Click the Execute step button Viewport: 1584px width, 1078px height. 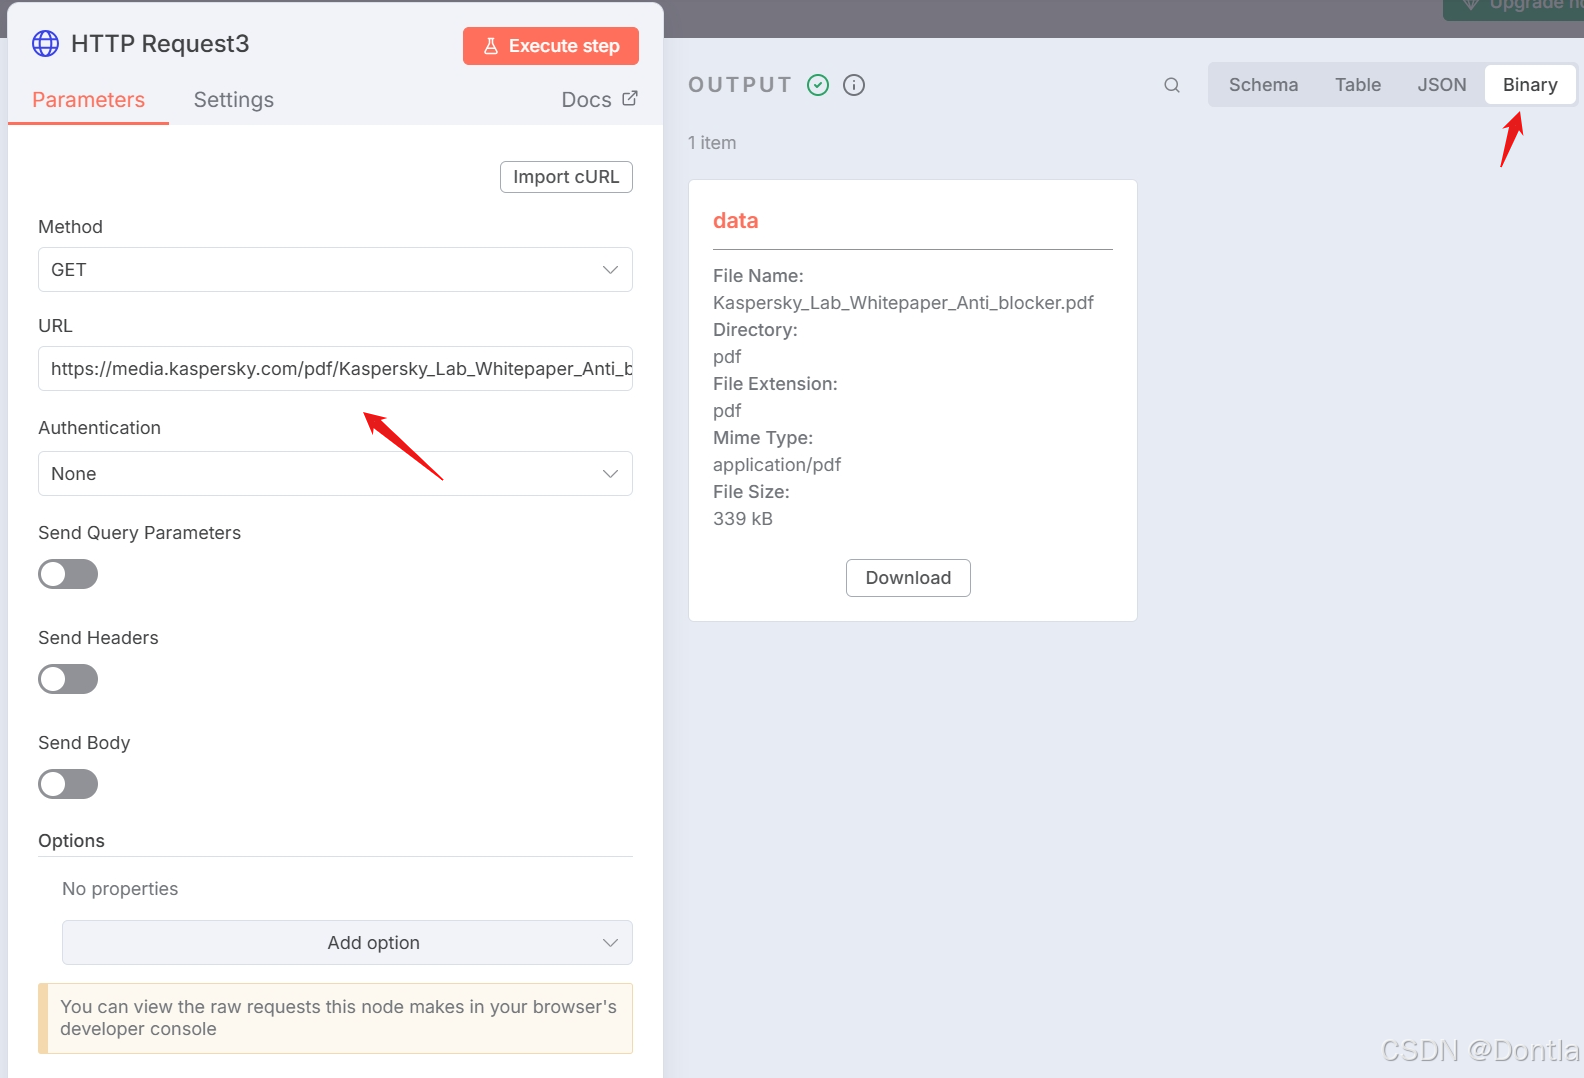point(551,46)
